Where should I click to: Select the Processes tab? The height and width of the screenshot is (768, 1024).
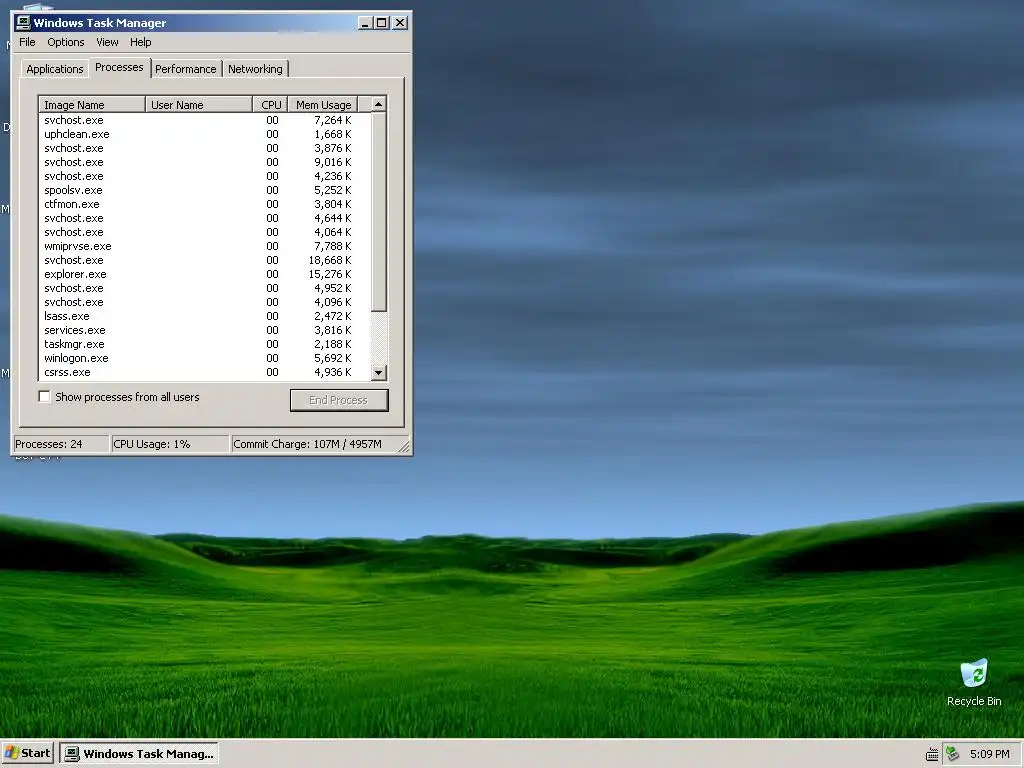tap(119, 67)
